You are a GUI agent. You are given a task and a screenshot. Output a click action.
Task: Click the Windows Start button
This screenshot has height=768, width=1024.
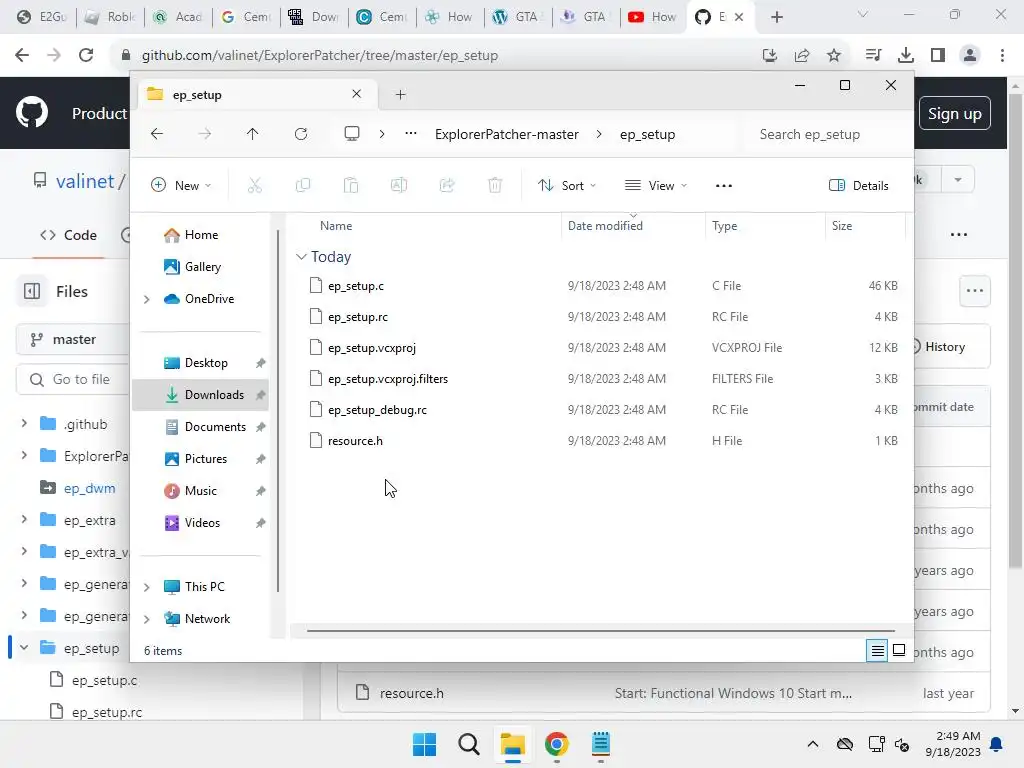(424, 744)
